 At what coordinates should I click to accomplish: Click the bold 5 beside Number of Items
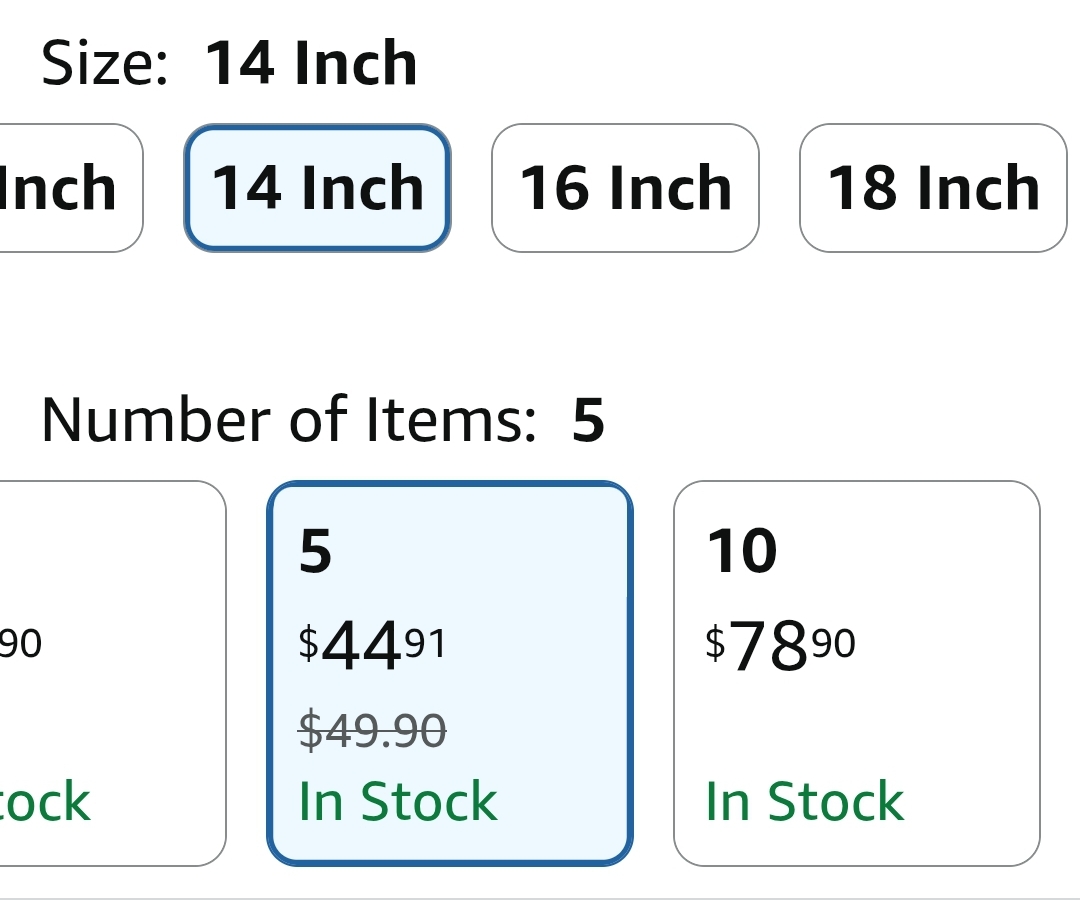(x=588, y=420)
